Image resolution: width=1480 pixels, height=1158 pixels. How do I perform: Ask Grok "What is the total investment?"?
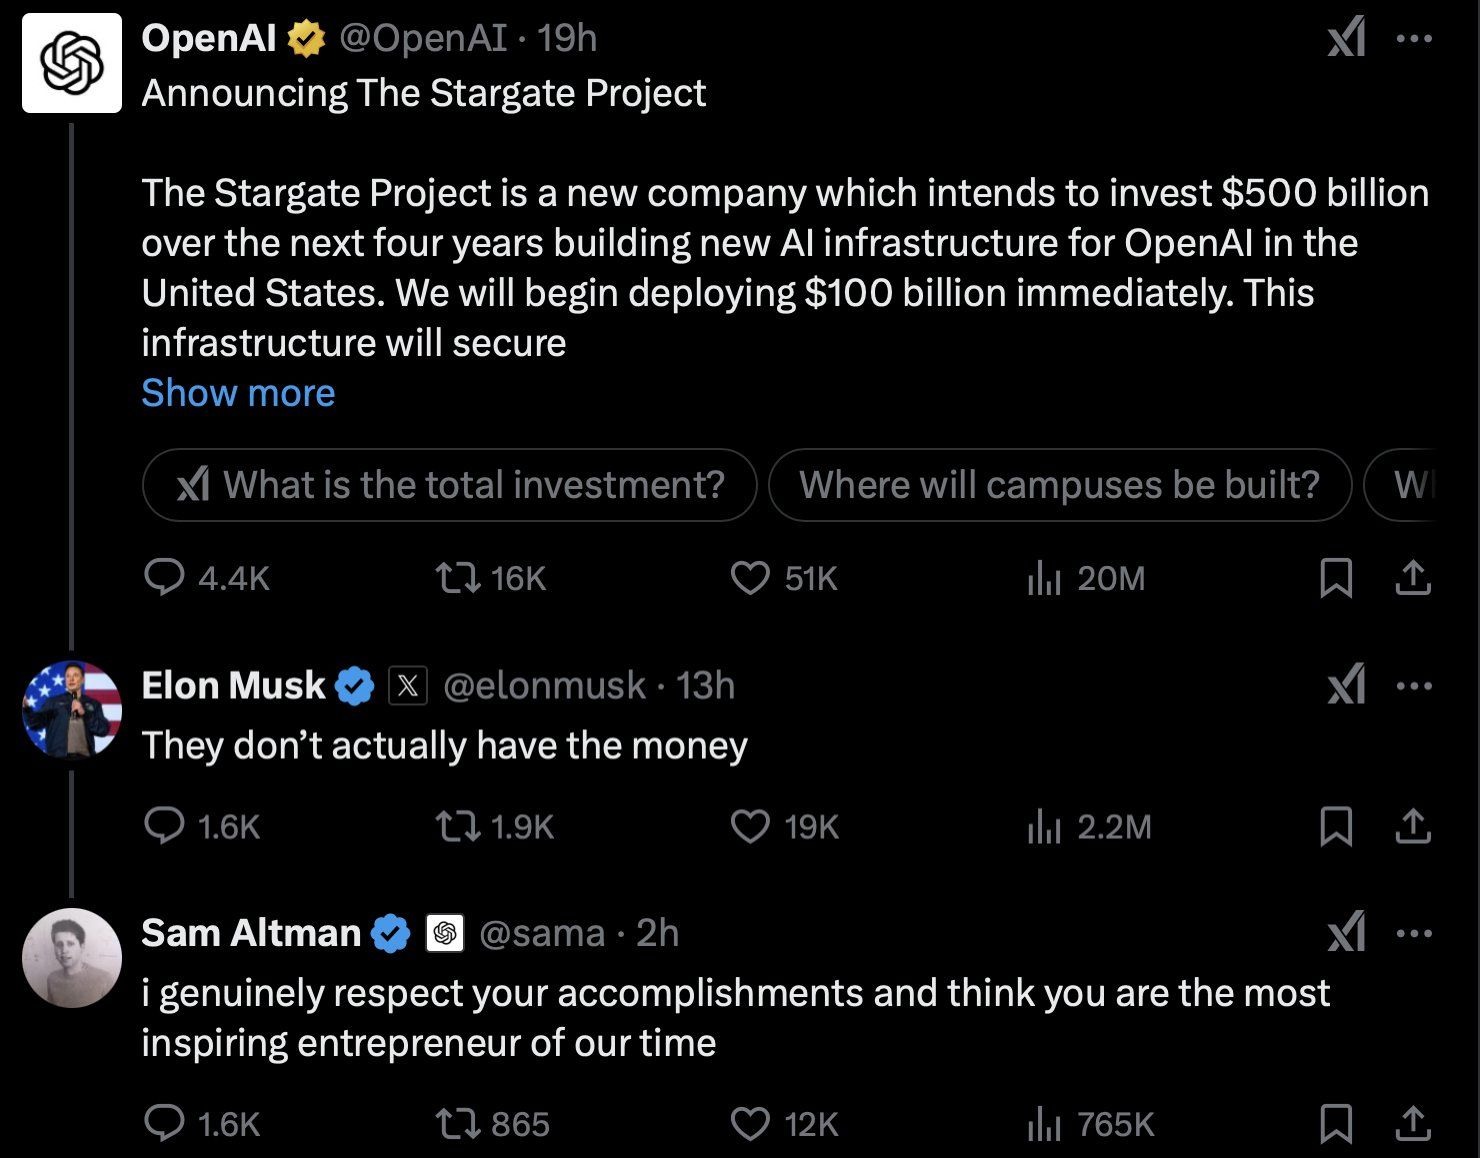(x=450, y=485)
